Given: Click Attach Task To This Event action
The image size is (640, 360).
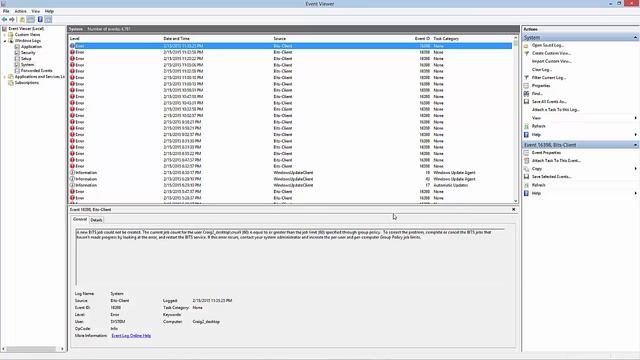Looking at the screenshot, I should (x=556, y=161).
